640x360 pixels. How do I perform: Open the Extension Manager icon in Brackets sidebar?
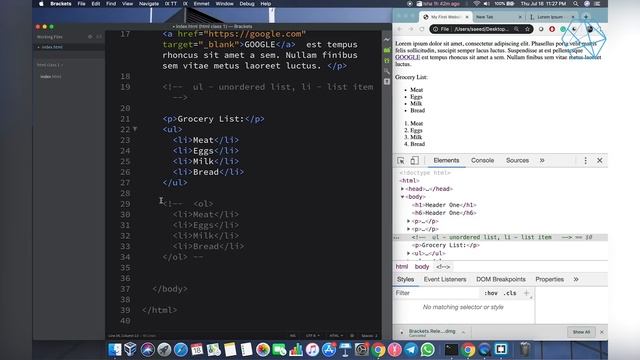click(387, 50)
